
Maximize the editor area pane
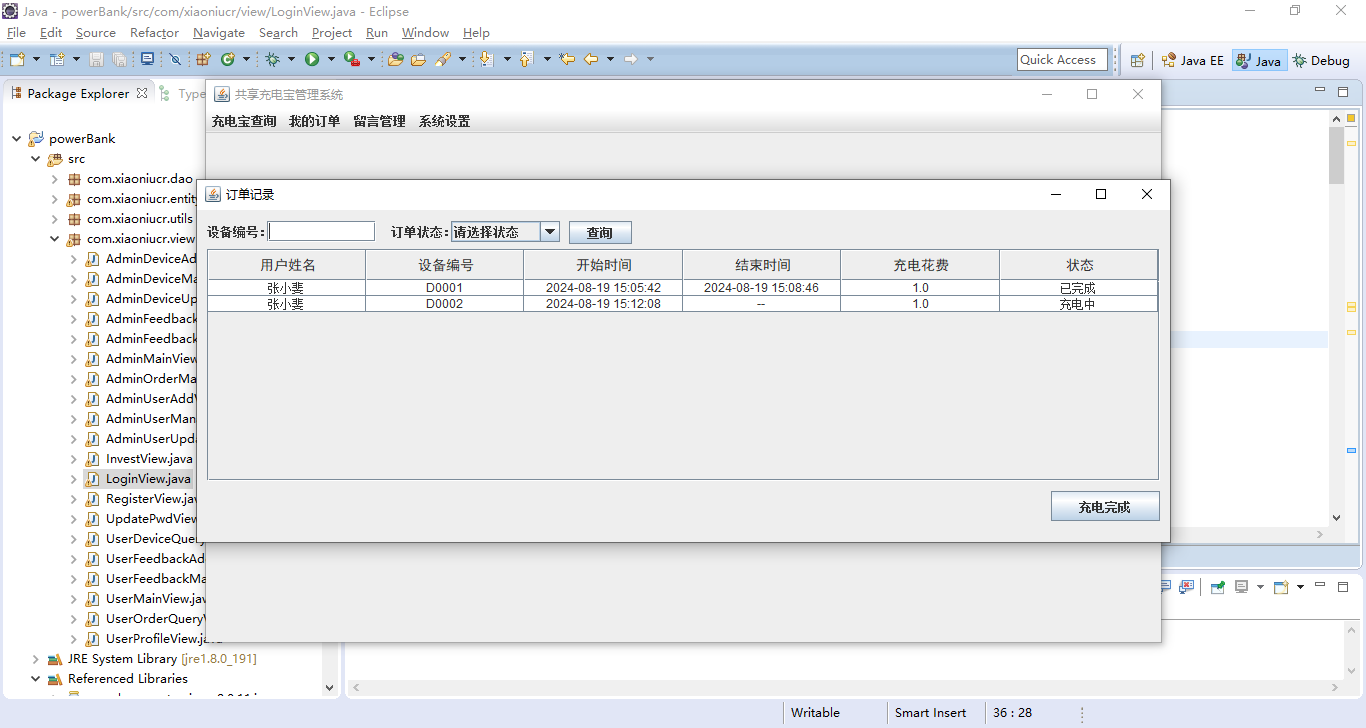tap(1343, 92)
